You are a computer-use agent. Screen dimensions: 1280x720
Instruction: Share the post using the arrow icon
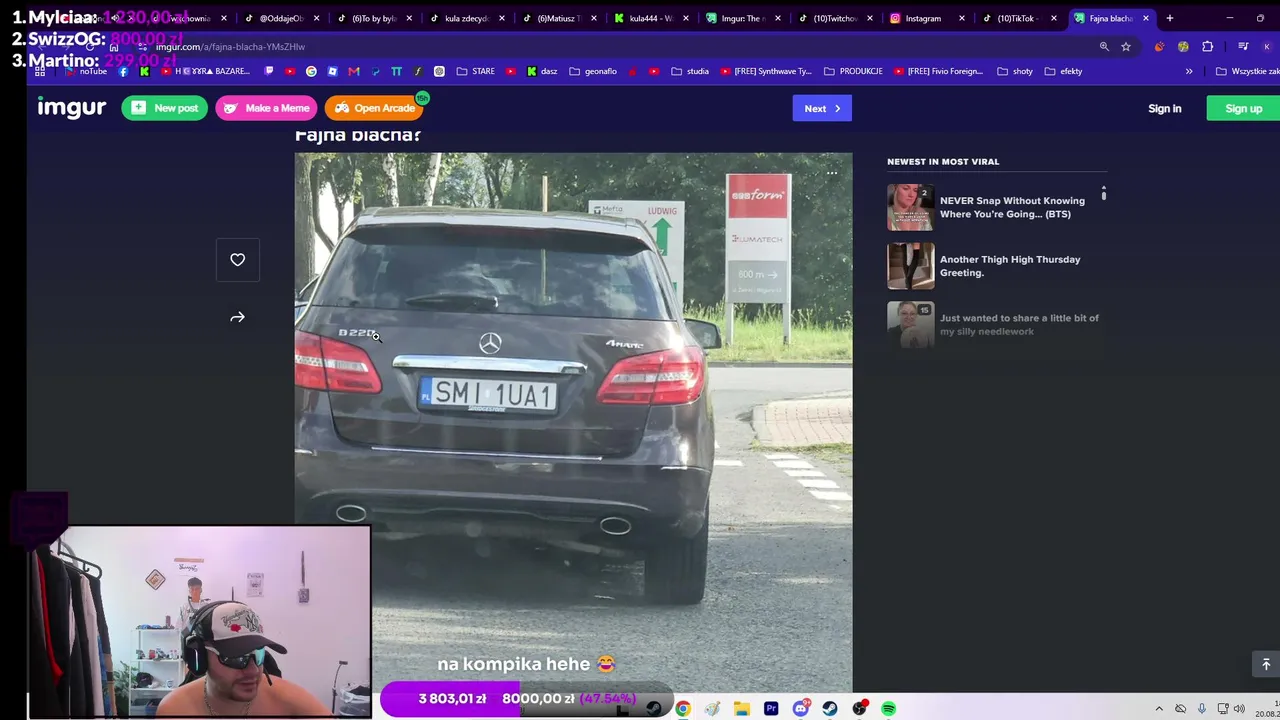238,317
